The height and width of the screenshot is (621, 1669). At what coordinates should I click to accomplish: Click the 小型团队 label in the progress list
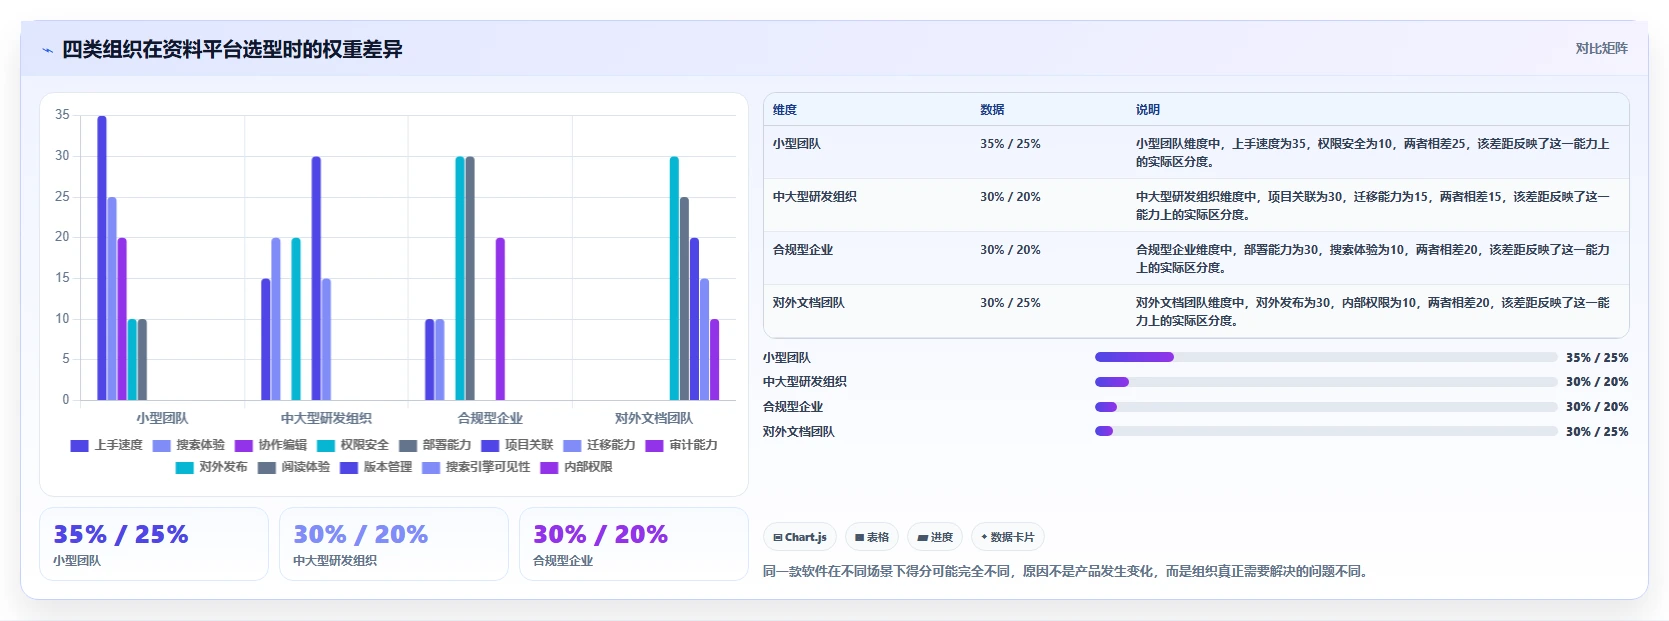click(787, 357)
